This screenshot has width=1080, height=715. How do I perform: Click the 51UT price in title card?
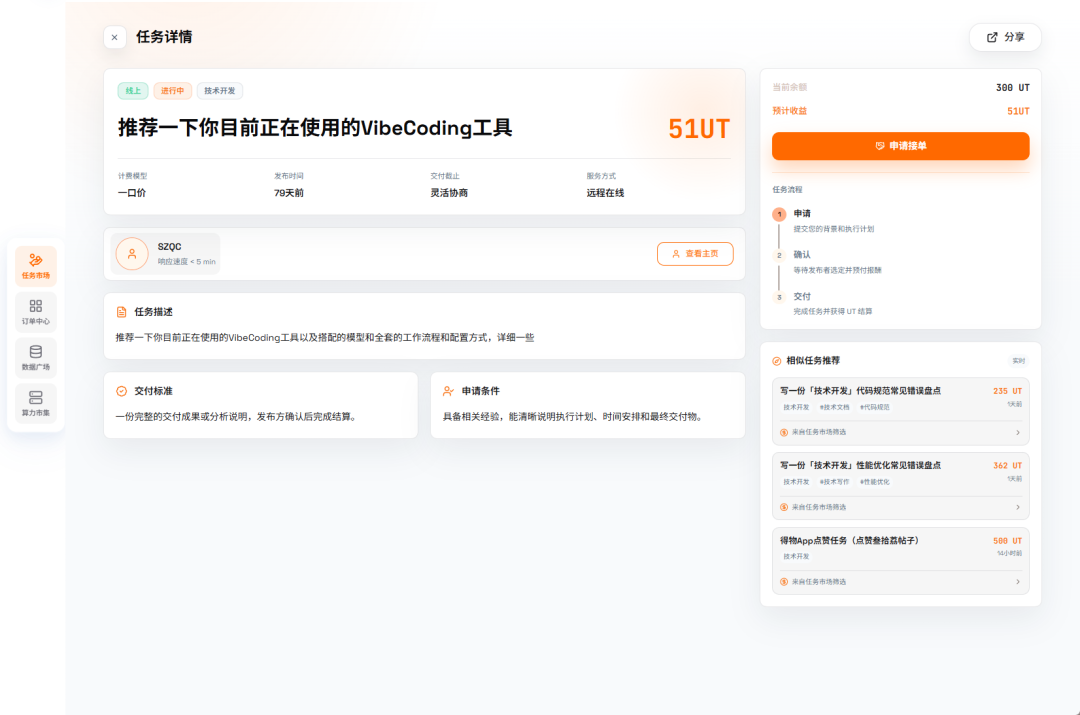pyautogui.click(x=698, y=129)
